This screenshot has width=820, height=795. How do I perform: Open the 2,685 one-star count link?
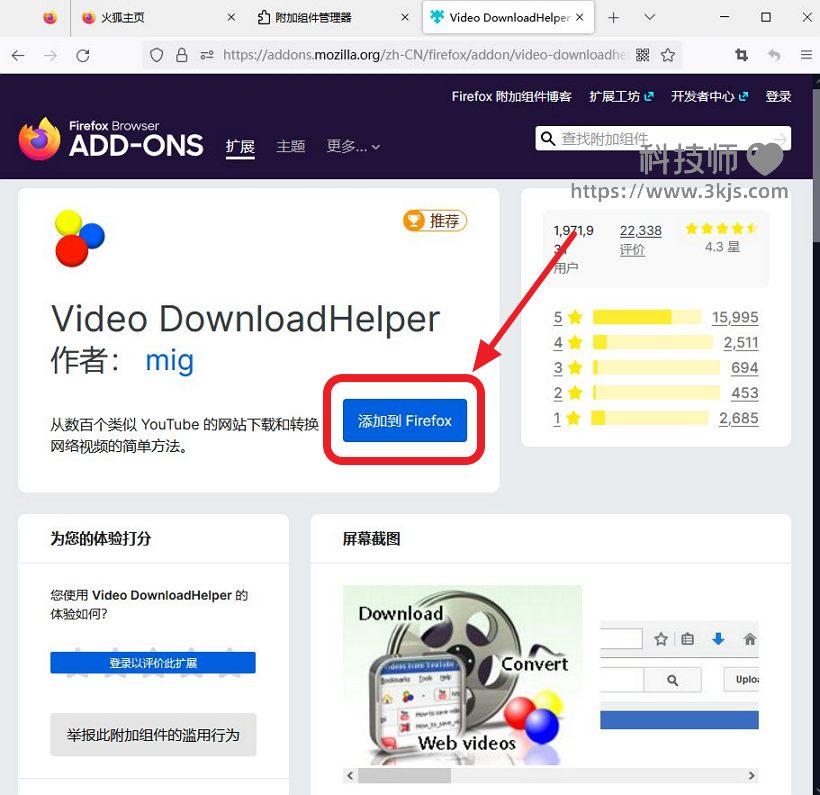click(738, 418)
